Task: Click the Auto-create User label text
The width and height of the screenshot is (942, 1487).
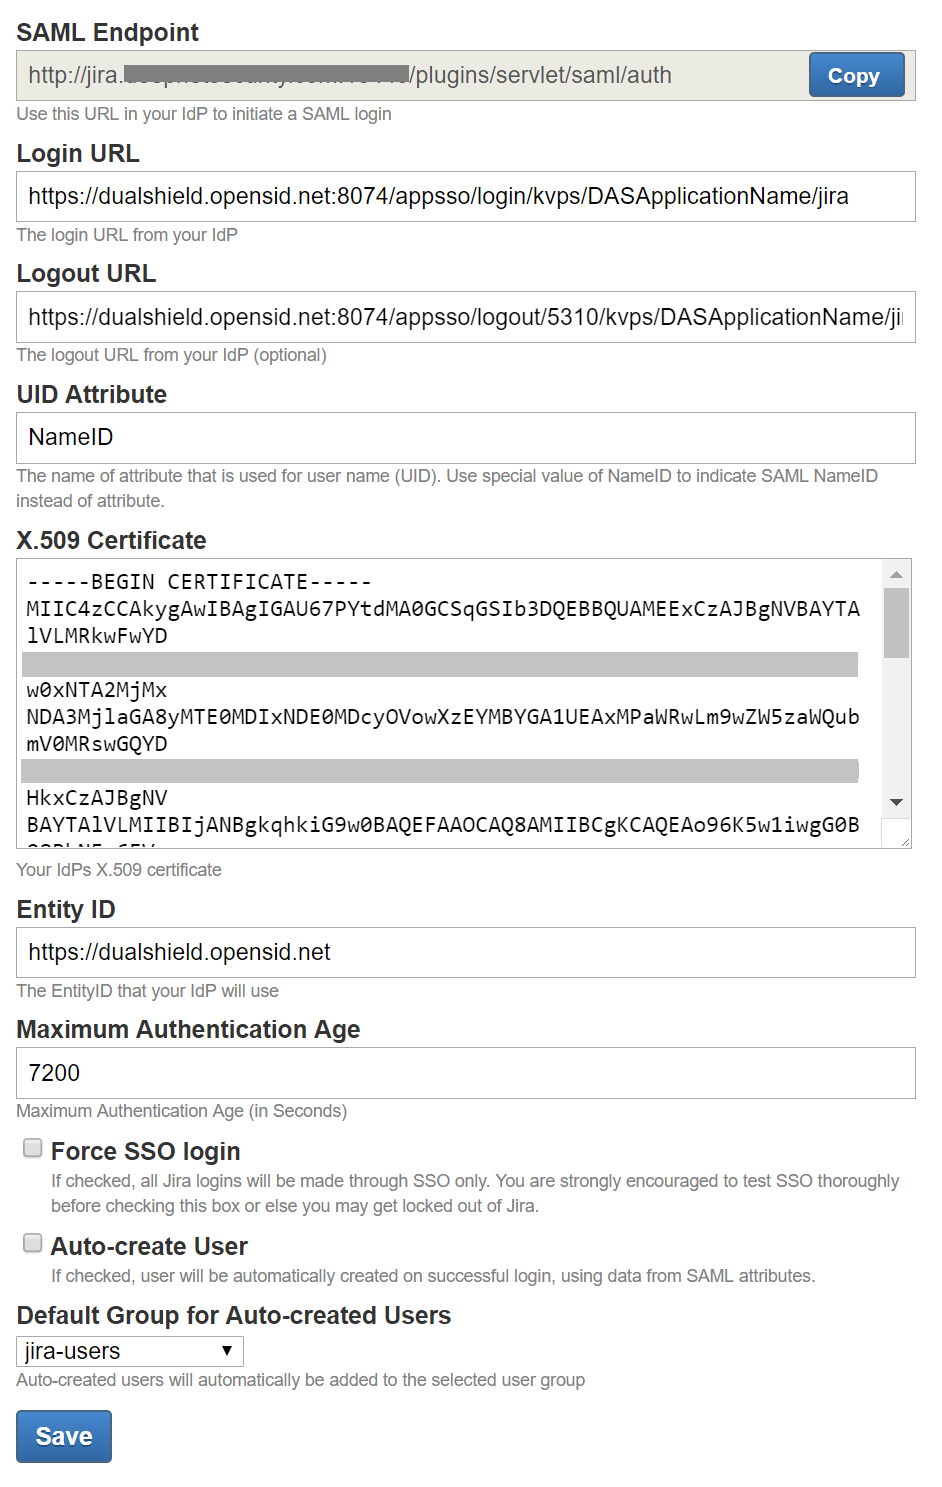Action: tap(149, 1246)
